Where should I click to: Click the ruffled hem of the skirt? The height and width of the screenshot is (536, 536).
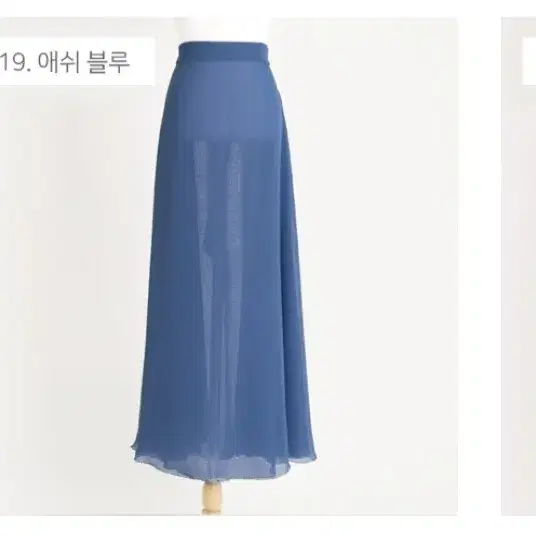(x=226, y=461)
